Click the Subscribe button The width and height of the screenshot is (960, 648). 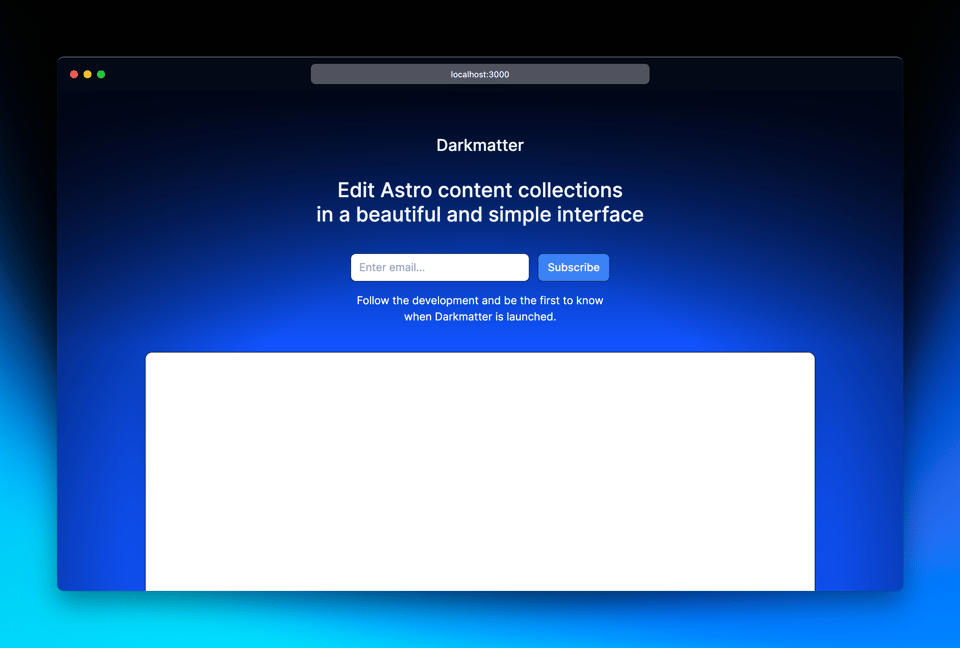[x=572, y=267]
